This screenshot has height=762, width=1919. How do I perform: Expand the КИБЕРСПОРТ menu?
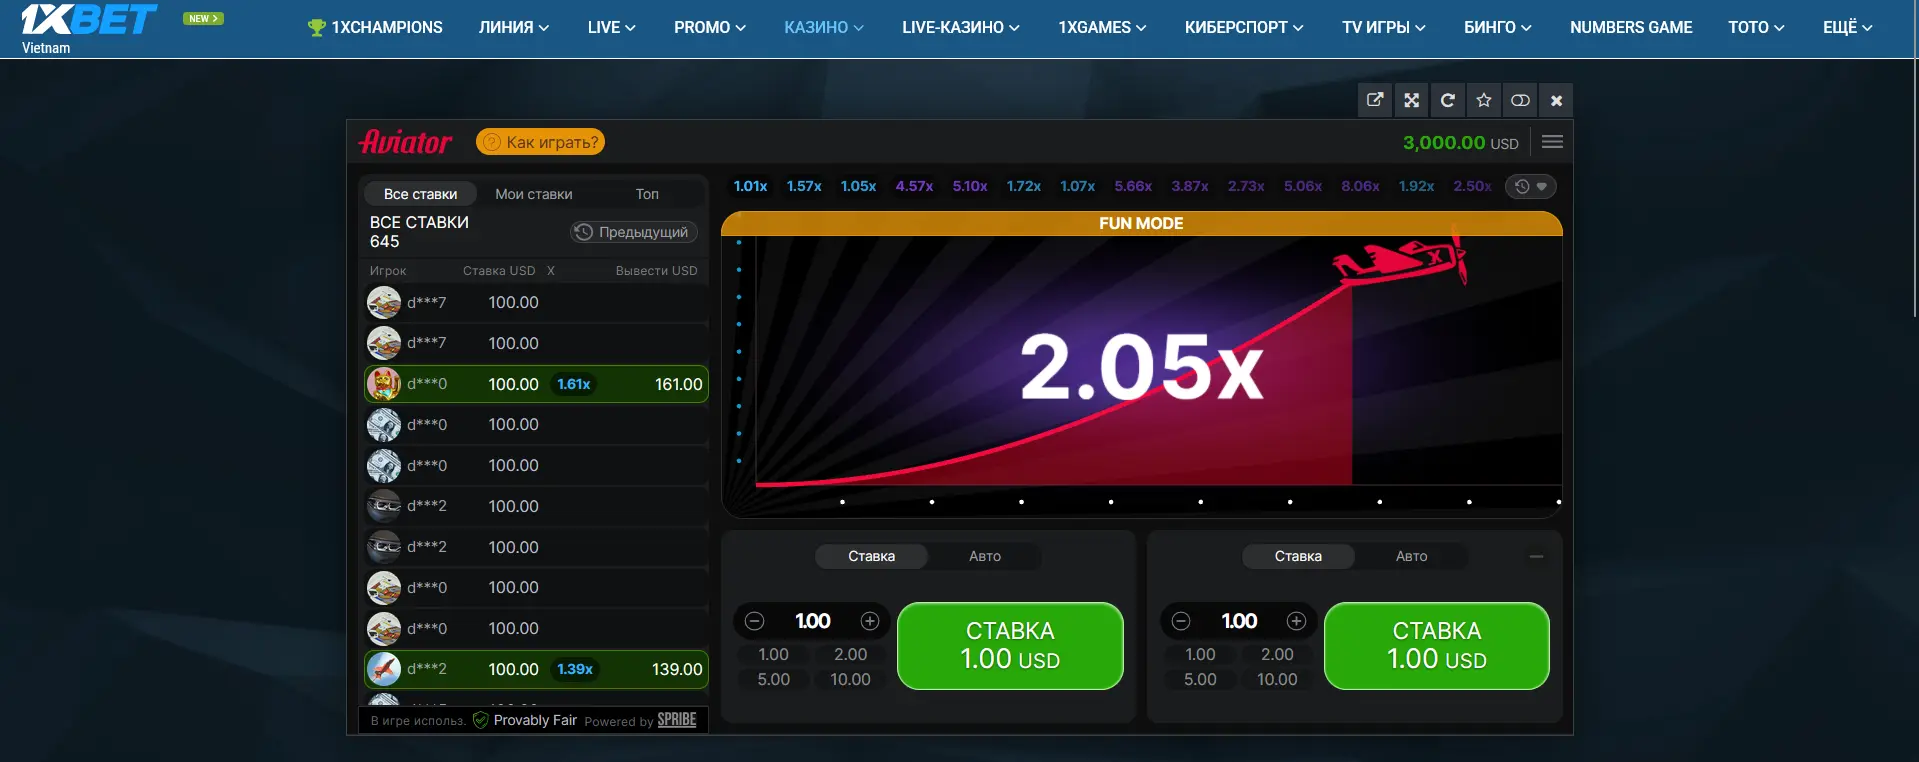coord(1244,28)
